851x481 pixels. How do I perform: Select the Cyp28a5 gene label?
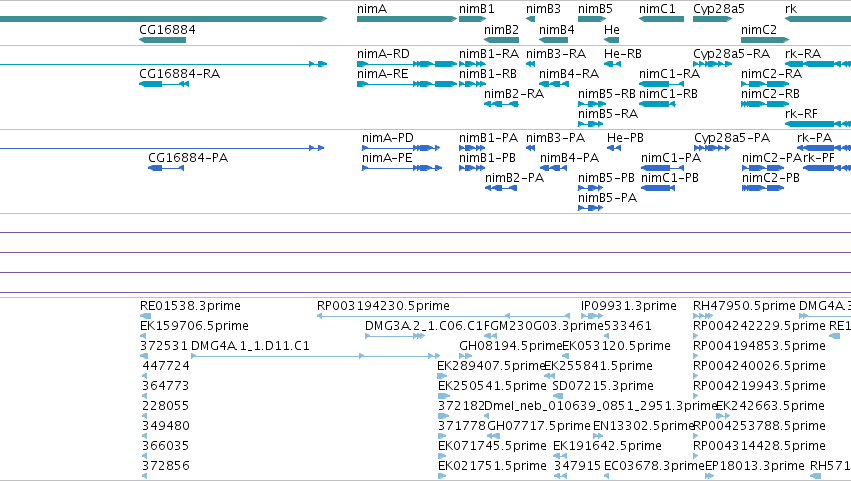tap(719, 9)
